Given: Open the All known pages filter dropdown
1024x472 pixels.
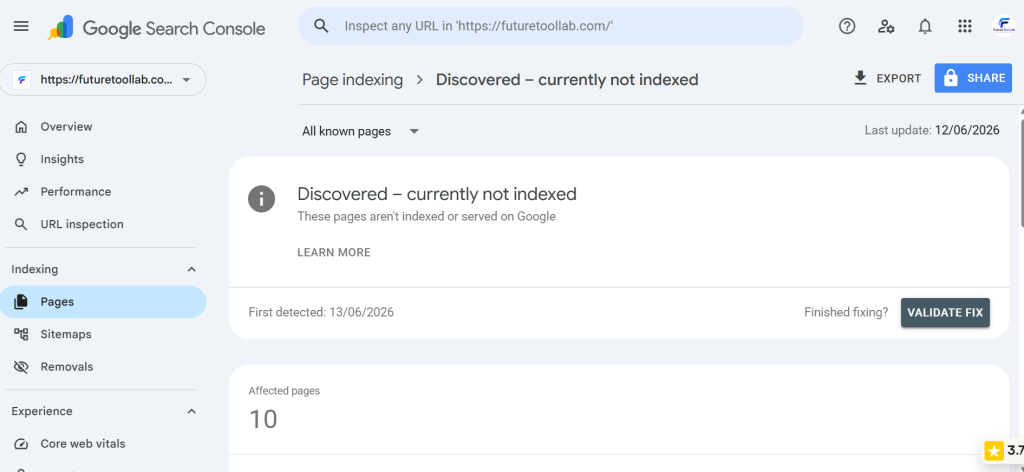Looking at the screenshot, I should pos(360,131).
